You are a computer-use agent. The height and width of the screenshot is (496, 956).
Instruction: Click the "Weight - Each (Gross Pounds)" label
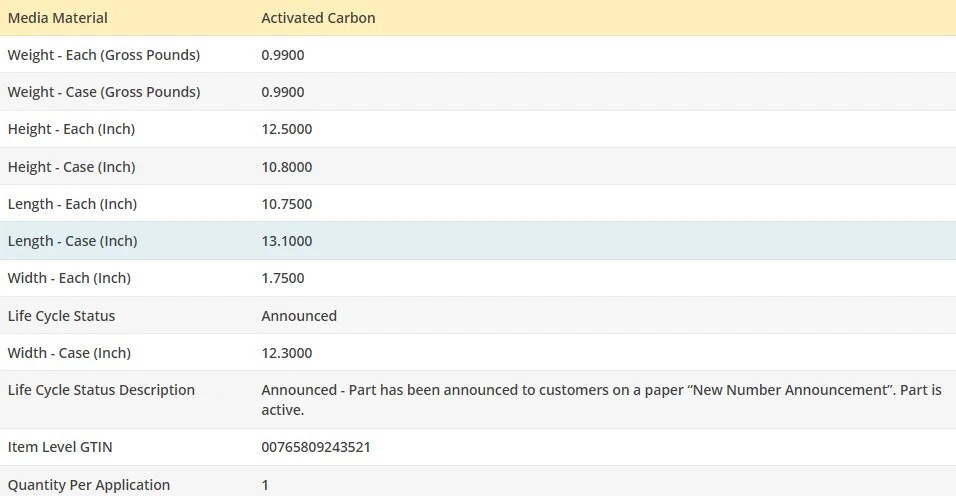pos(104,55)
